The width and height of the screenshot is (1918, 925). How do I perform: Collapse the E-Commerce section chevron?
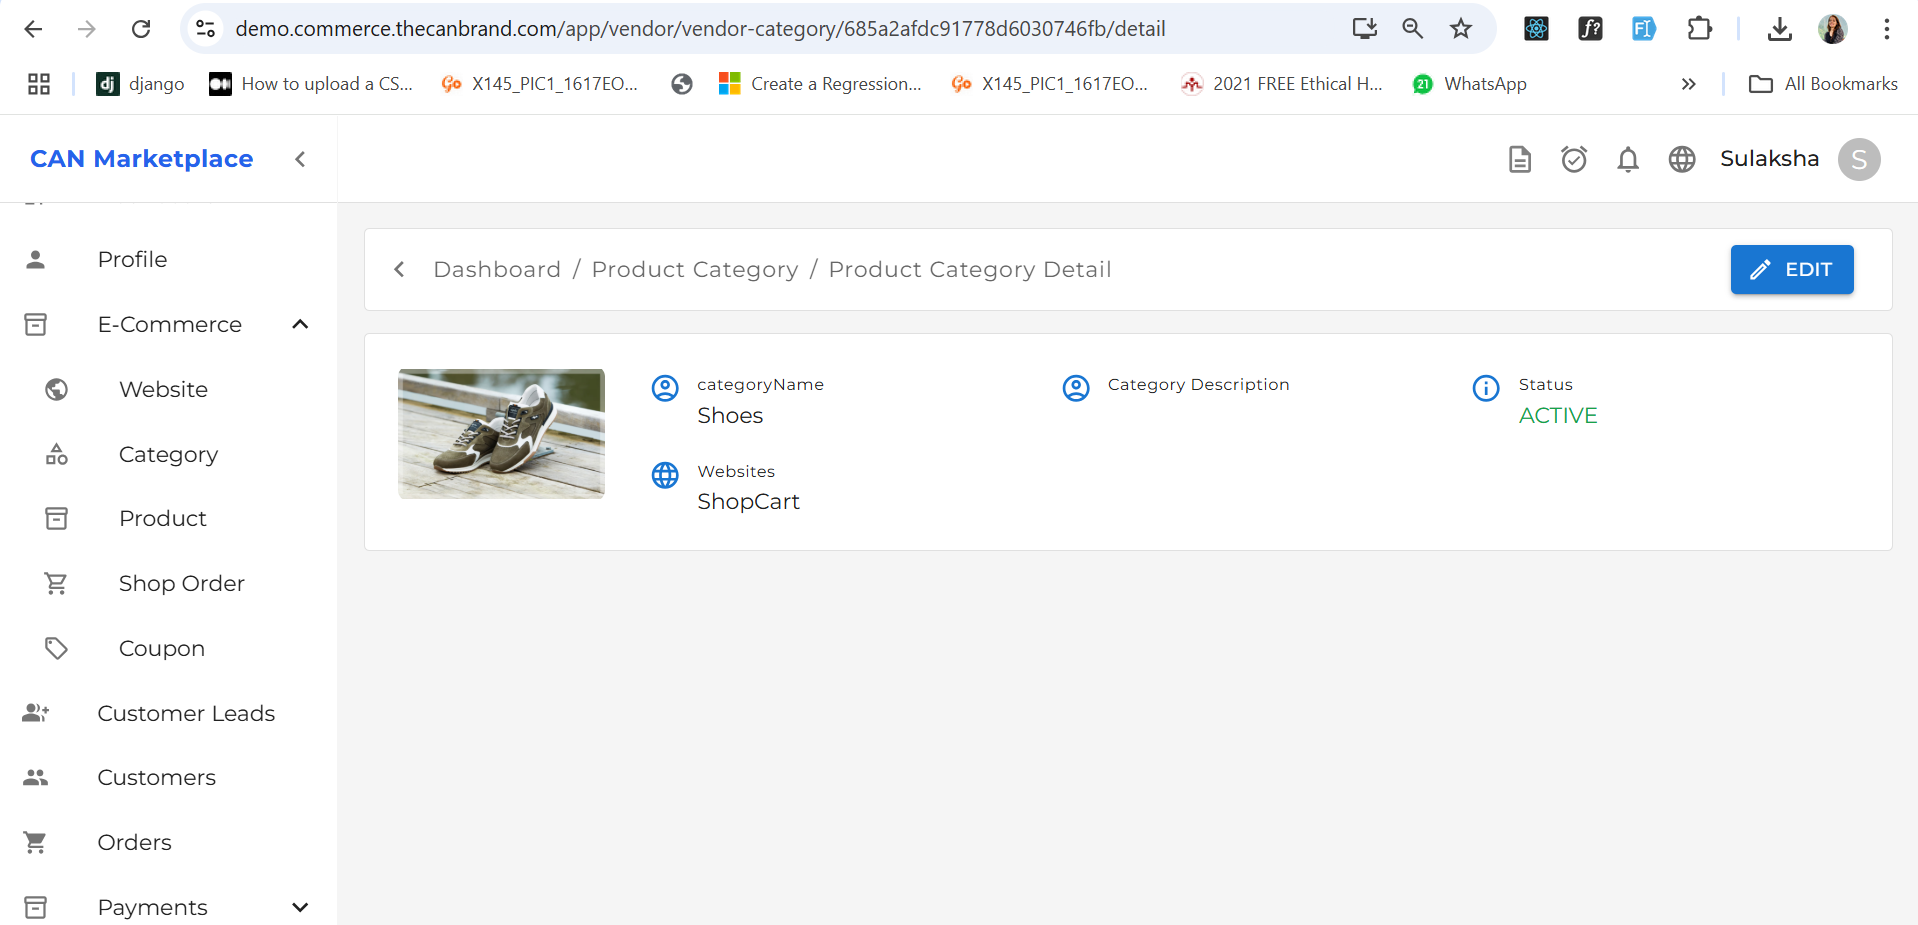(x=299, y=324)
